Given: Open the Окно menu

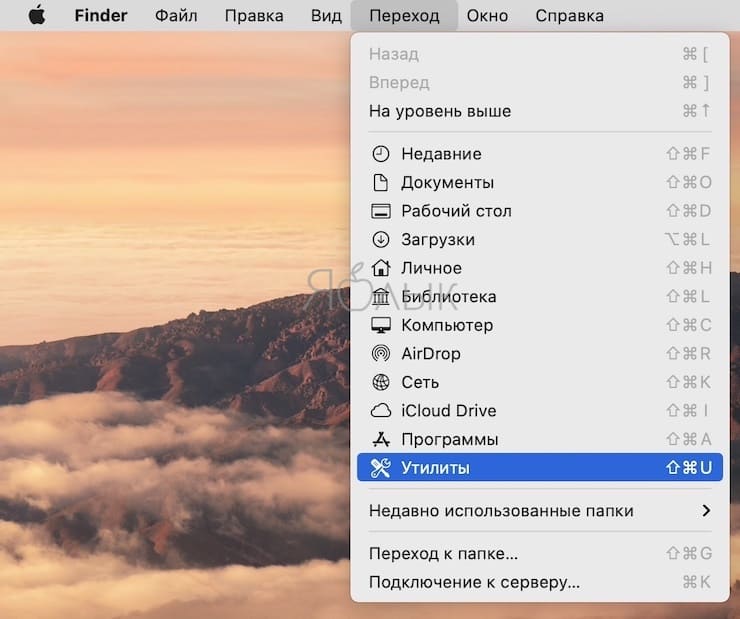Looking at the screenshot, I should pos(487,16).
